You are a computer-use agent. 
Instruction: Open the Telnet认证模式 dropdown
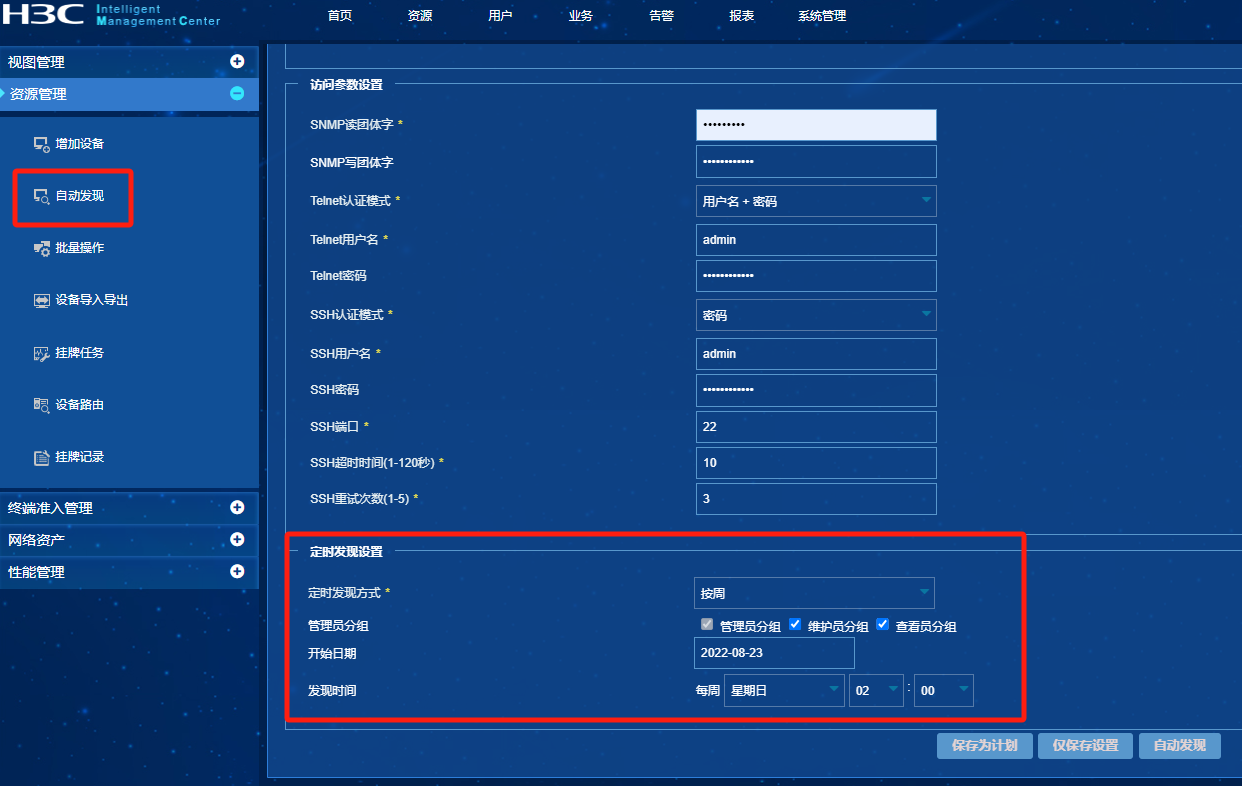816,200
